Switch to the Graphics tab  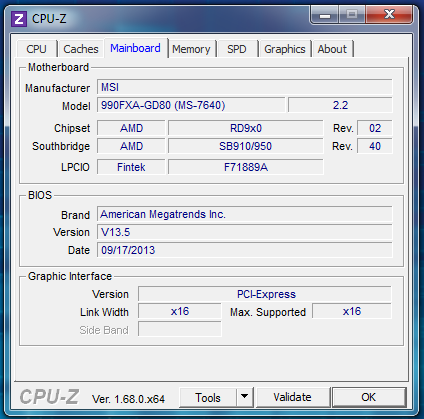(285, 49)
